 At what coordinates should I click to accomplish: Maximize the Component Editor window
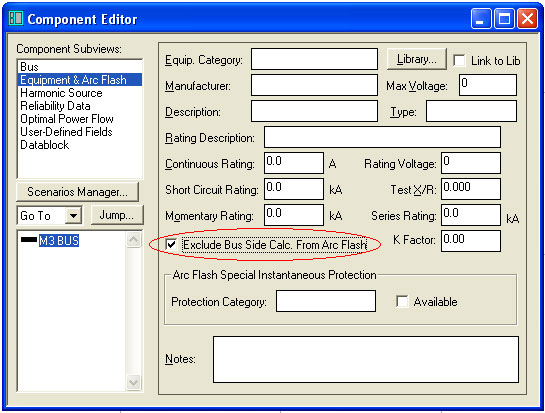504,18
